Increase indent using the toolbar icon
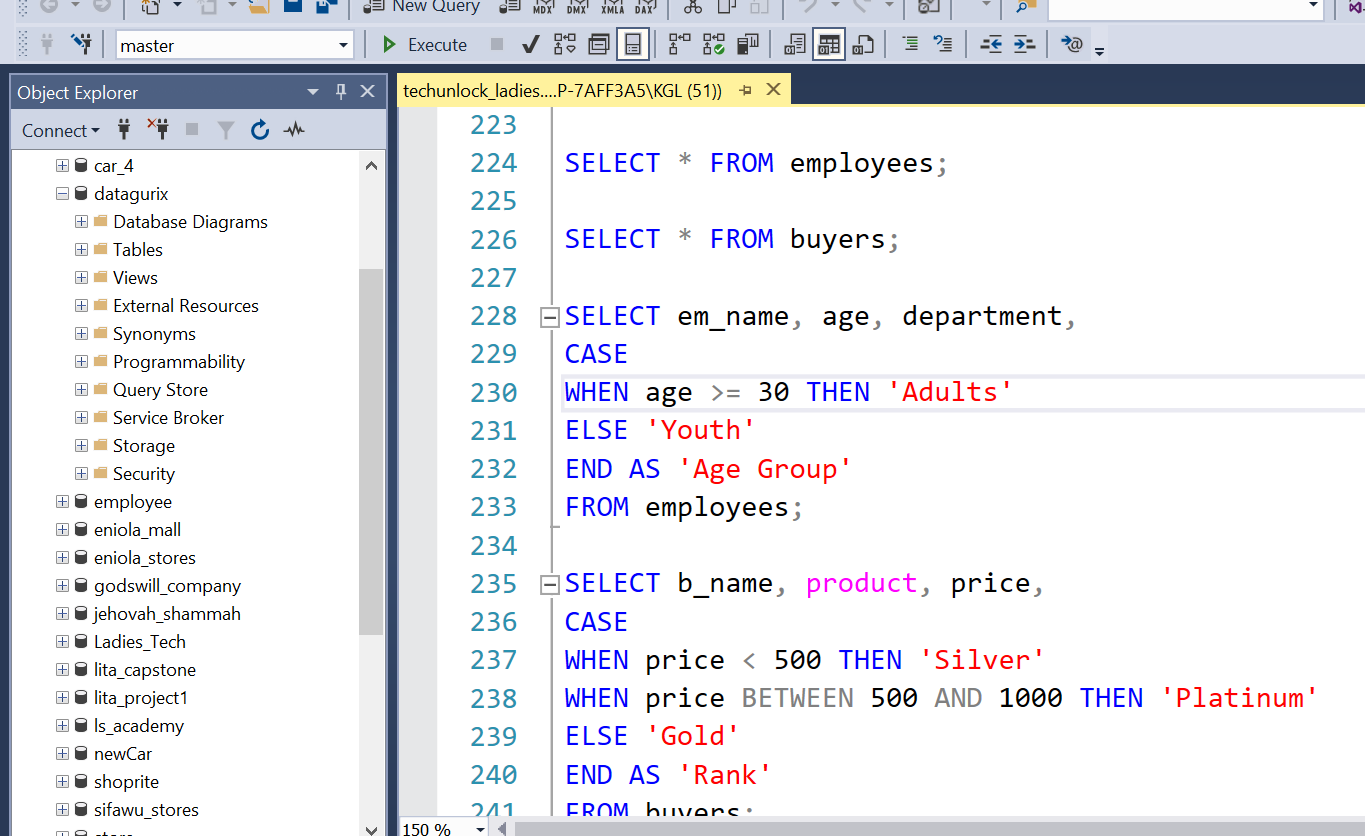Screen dimensions: 1365x836 pyautogui.click(x=1023, y=45)
